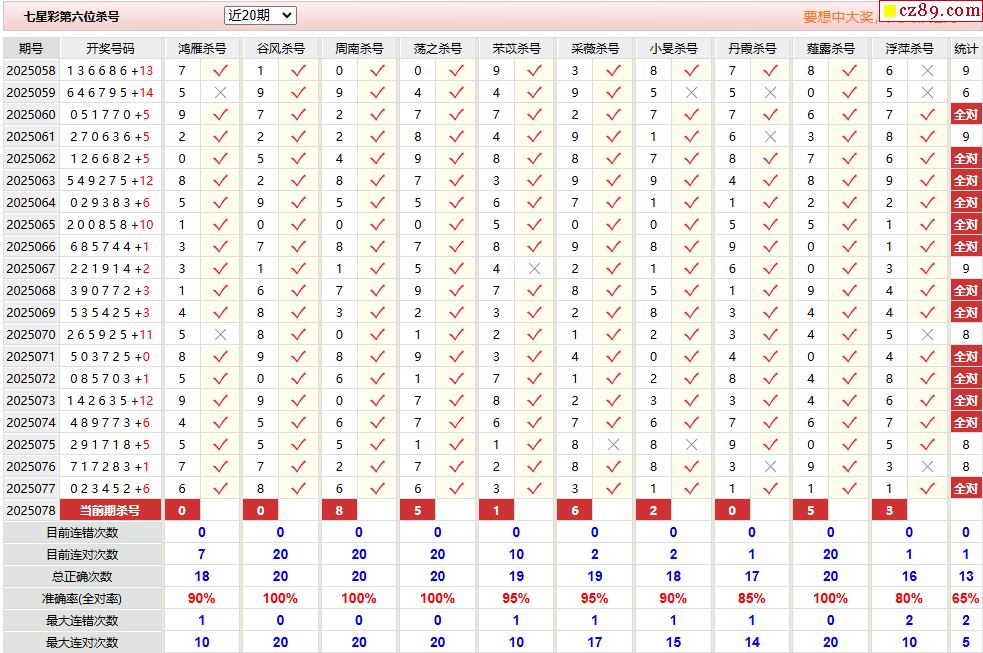The image size is (983, 653).
Task: Click the 谷风杀号 column header
Action: (280, 49)
